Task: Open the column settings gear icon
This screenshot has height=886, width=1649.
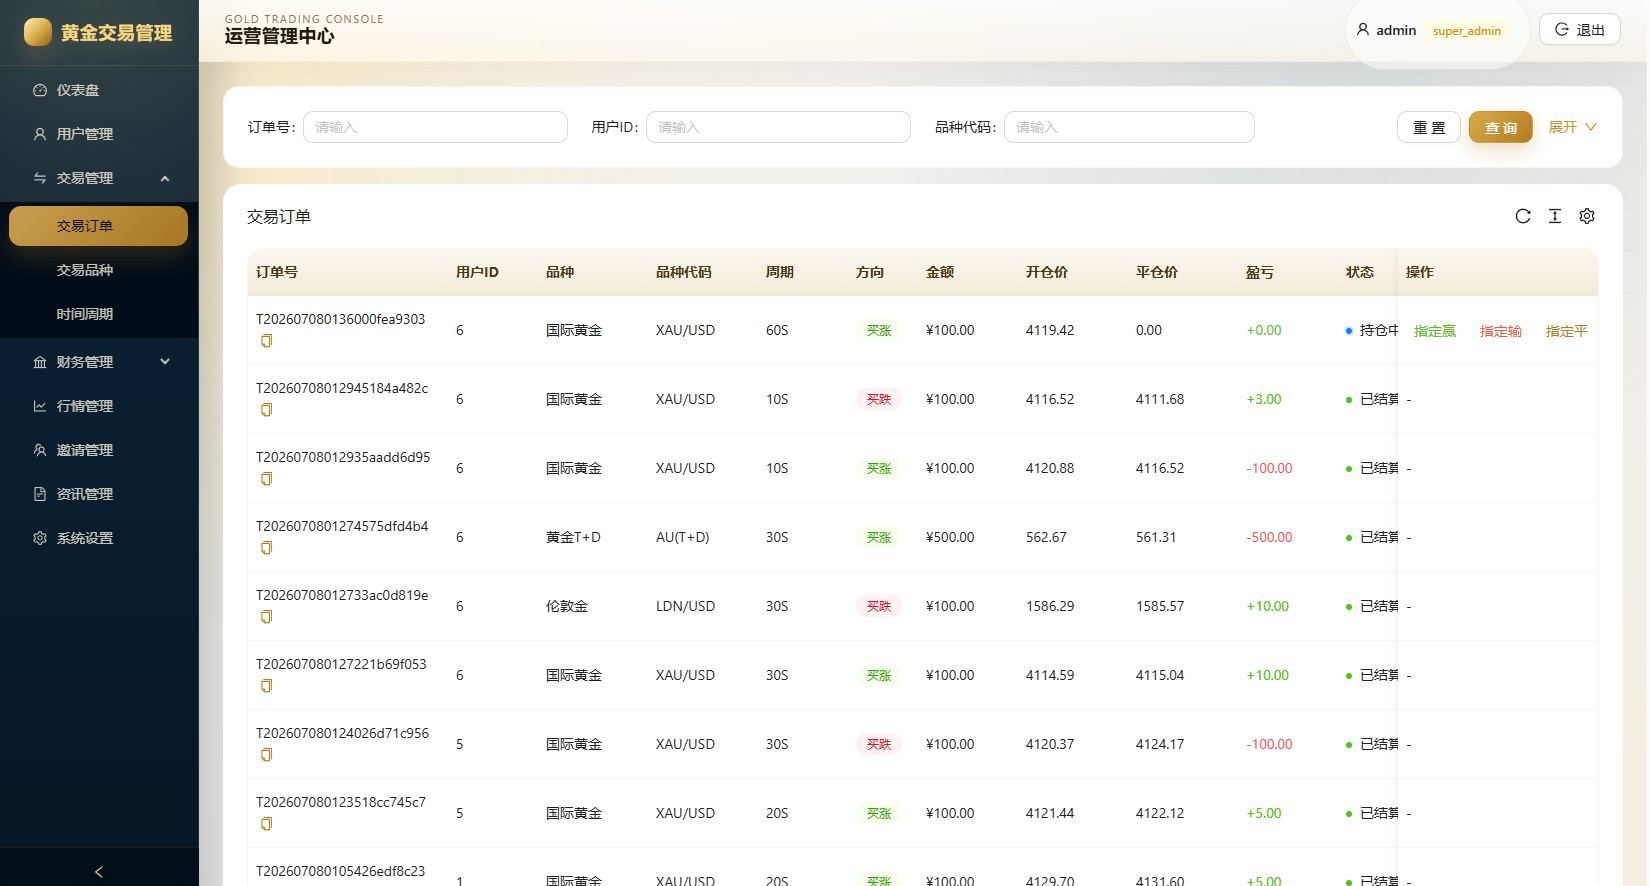Action: click(1587, 216)
